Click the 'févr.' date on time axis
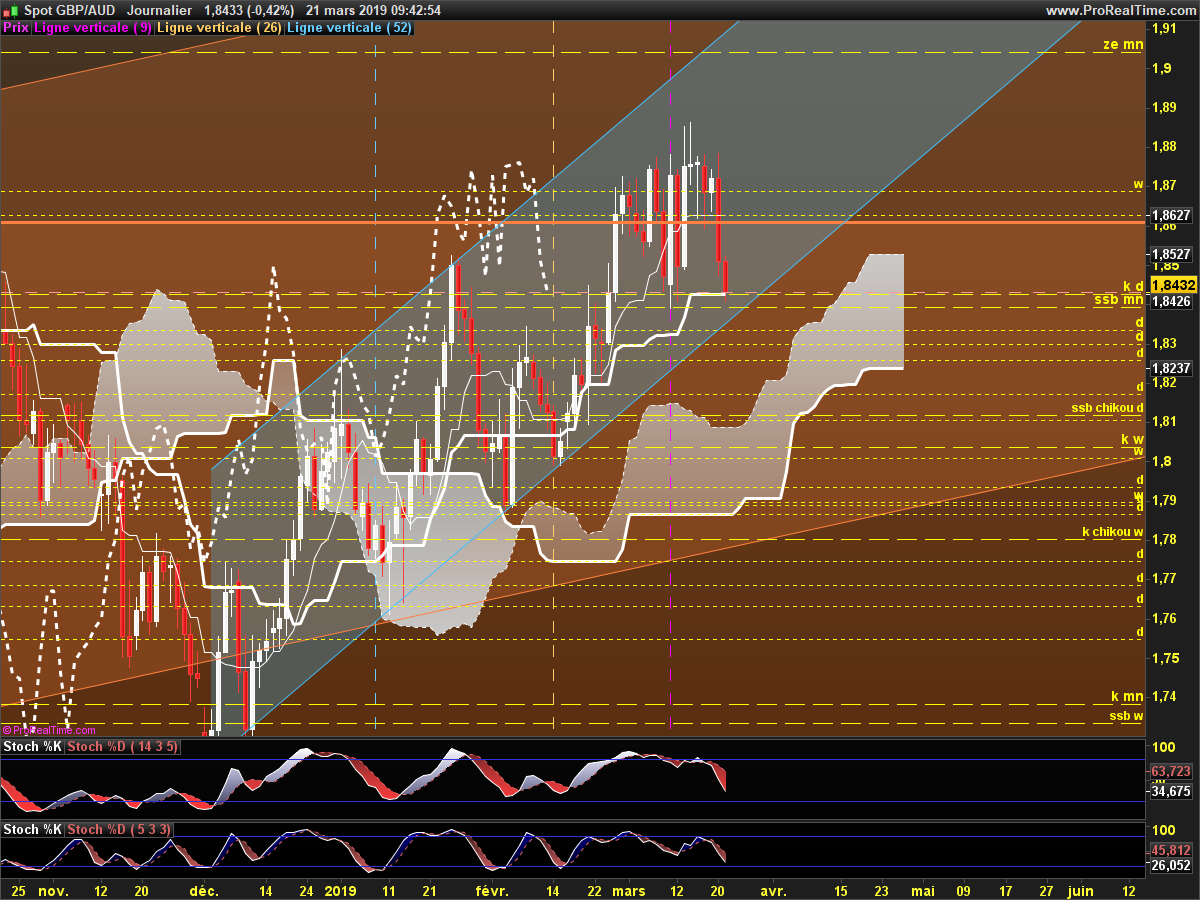This screenshot has height=900, width=1200. (492, 889)
